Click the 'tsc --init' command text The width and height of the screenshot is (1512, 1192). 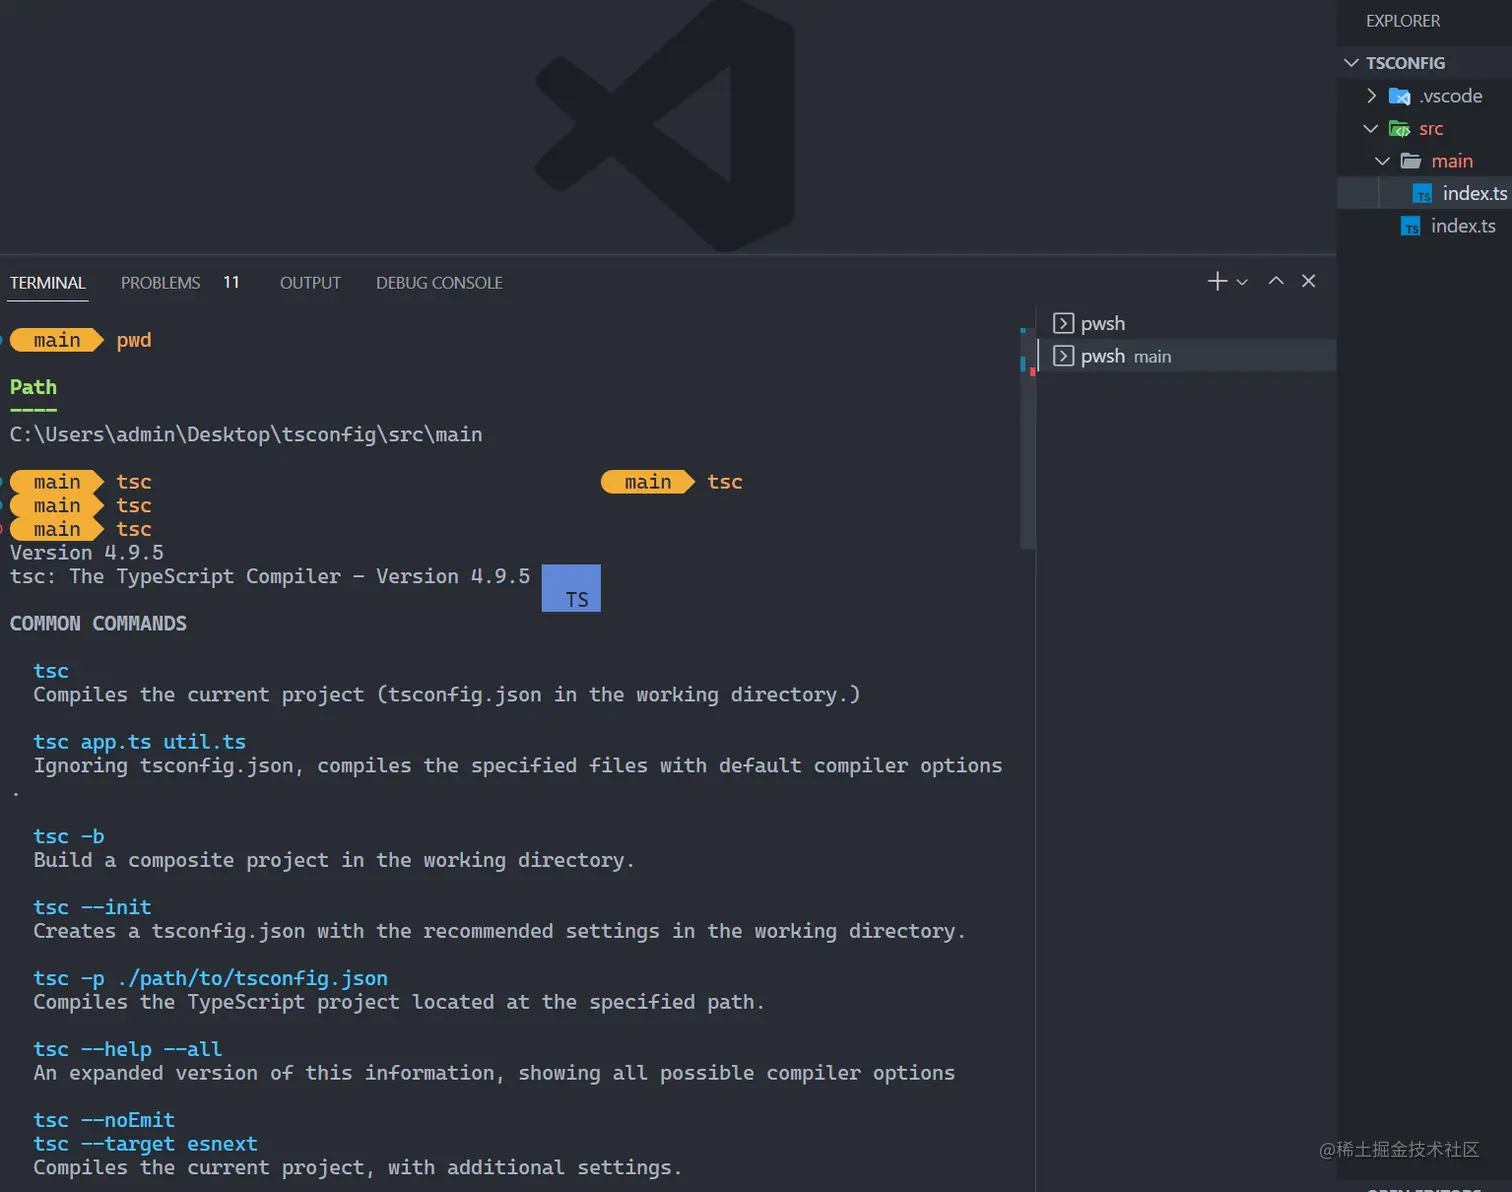92,907
